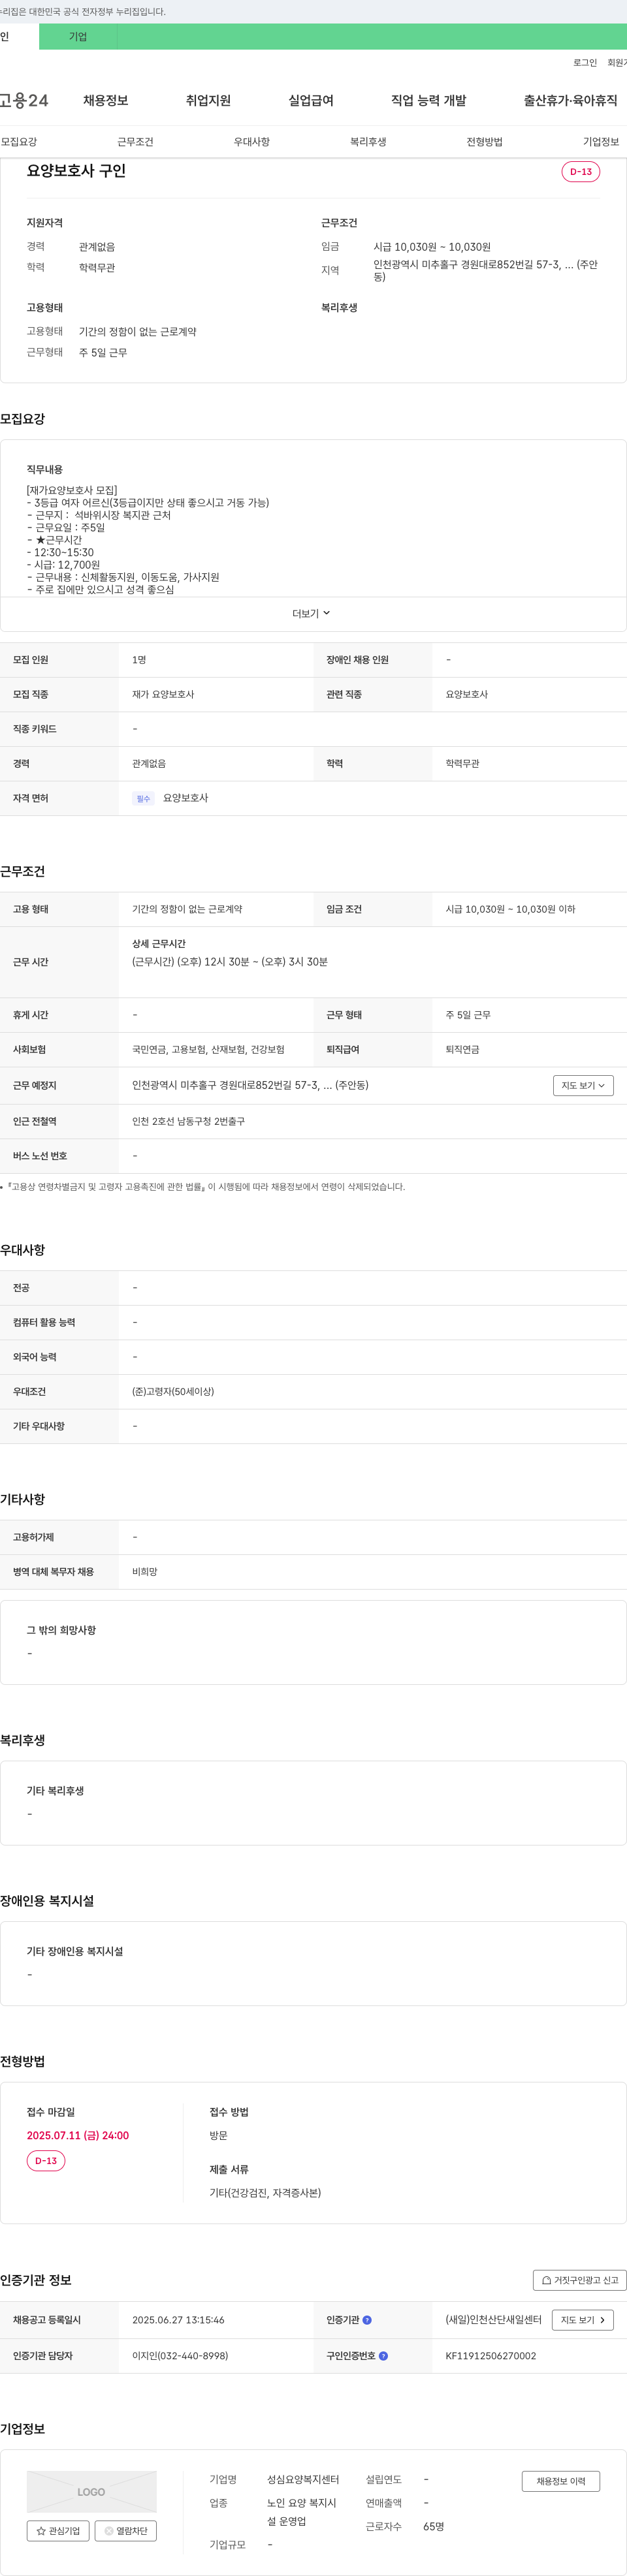This screenshot has width=627, height=2576.
Task: Open the 직업 능력 개발 menu
Action: [428, 101]
